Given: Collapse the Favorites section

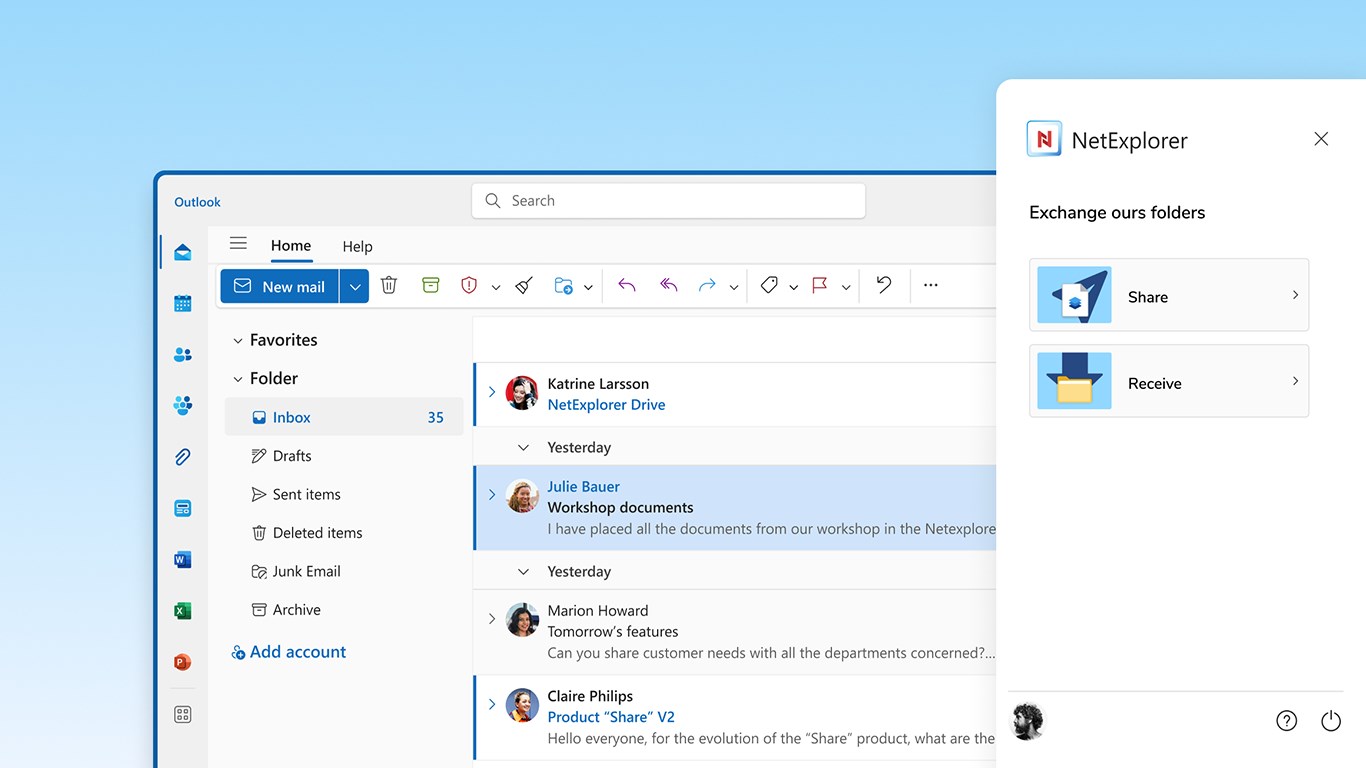Looking at the screenshot, I should pyautogui.click(x=238, y=341).
